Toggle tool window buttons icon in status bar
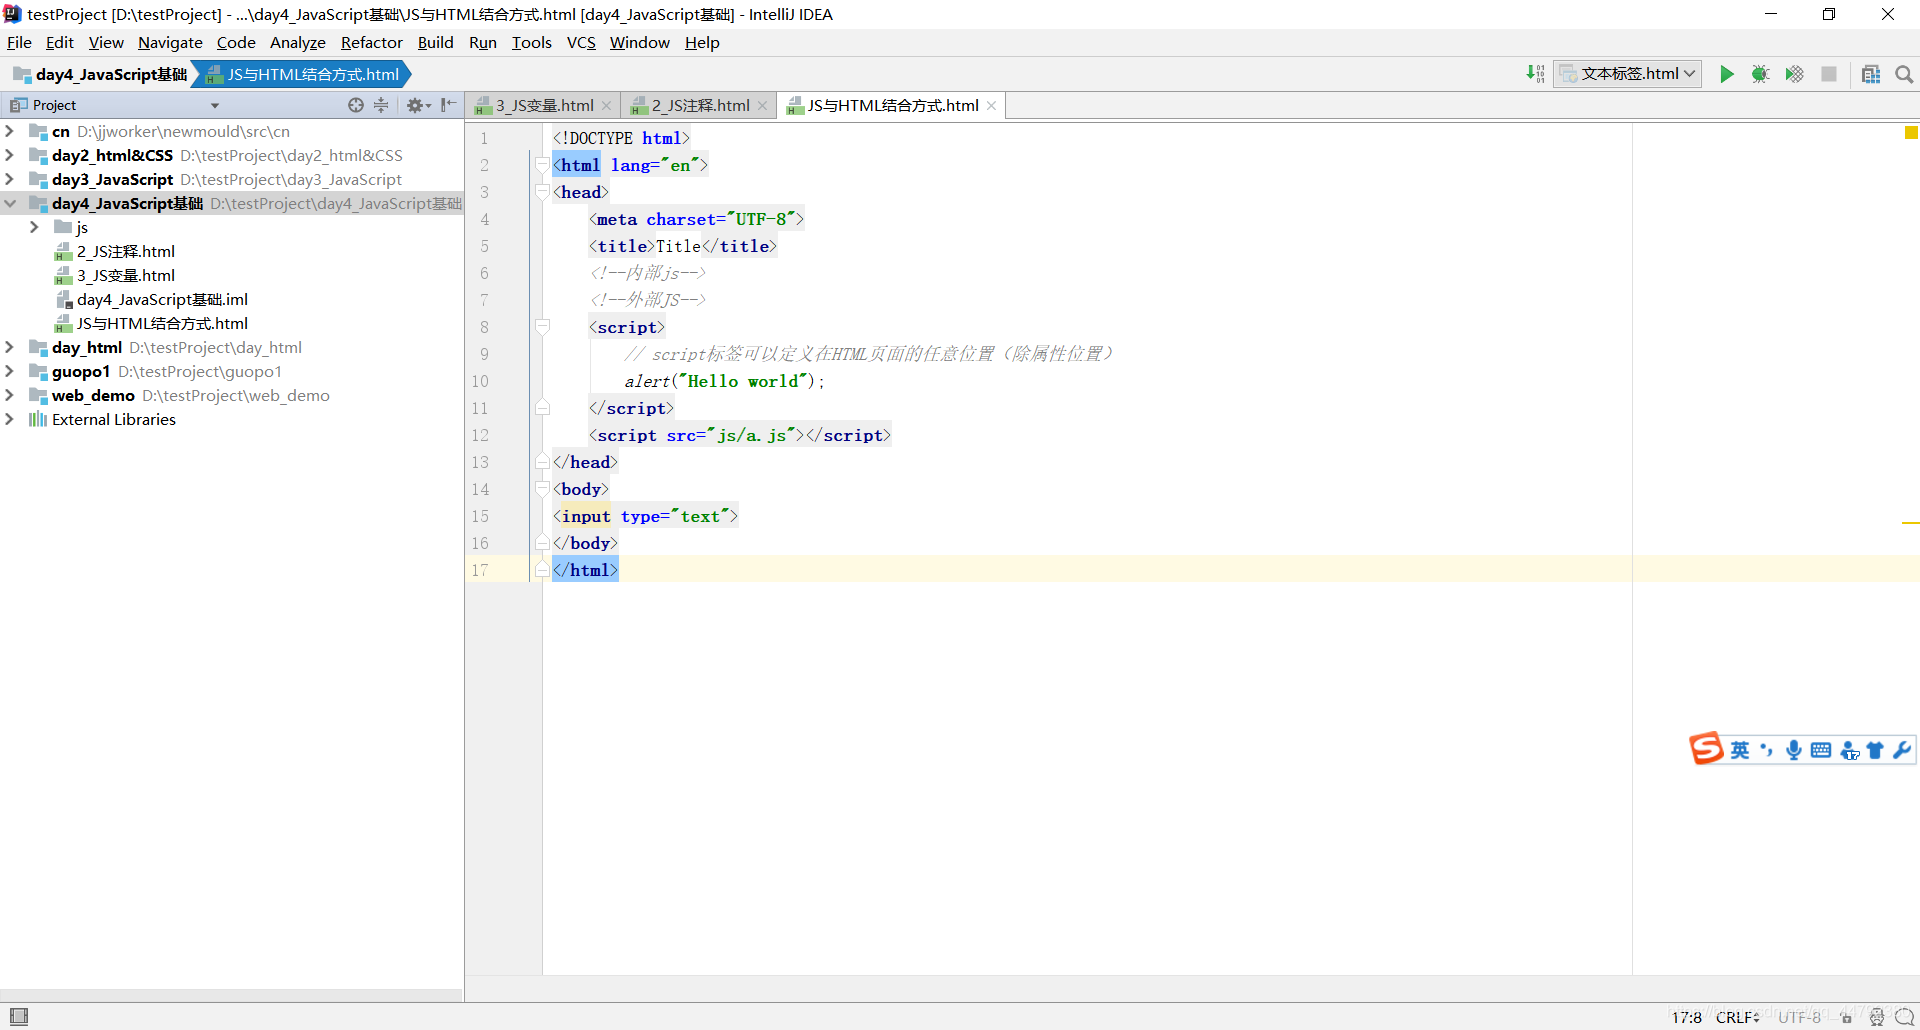The image size is (1920, 1030). coord(19,1016)
